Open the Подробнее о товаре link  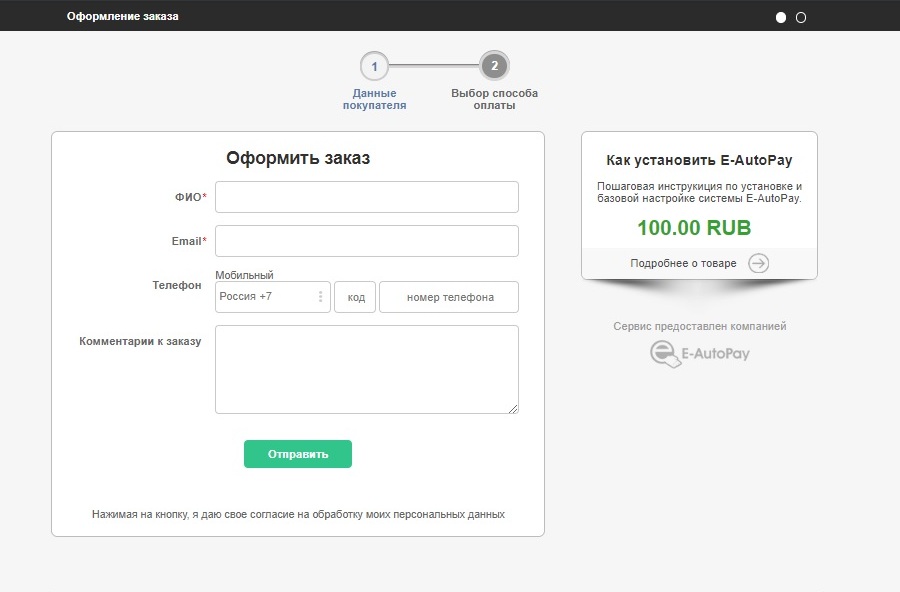683,264
